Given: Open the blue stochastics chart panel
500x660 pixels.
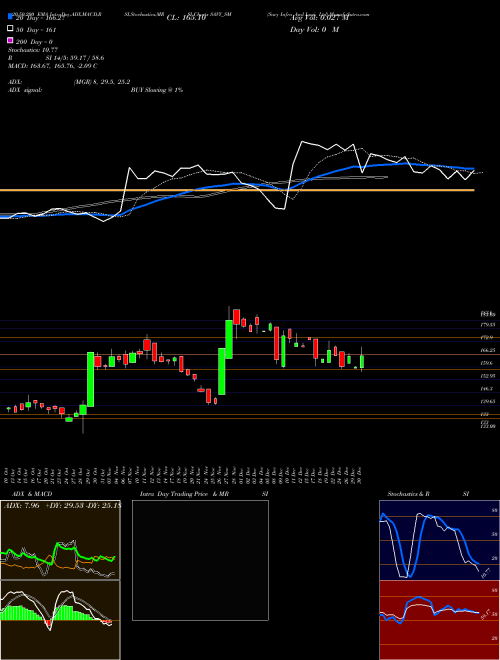Looking at the screenshot, I should click(x=439, y=540).
